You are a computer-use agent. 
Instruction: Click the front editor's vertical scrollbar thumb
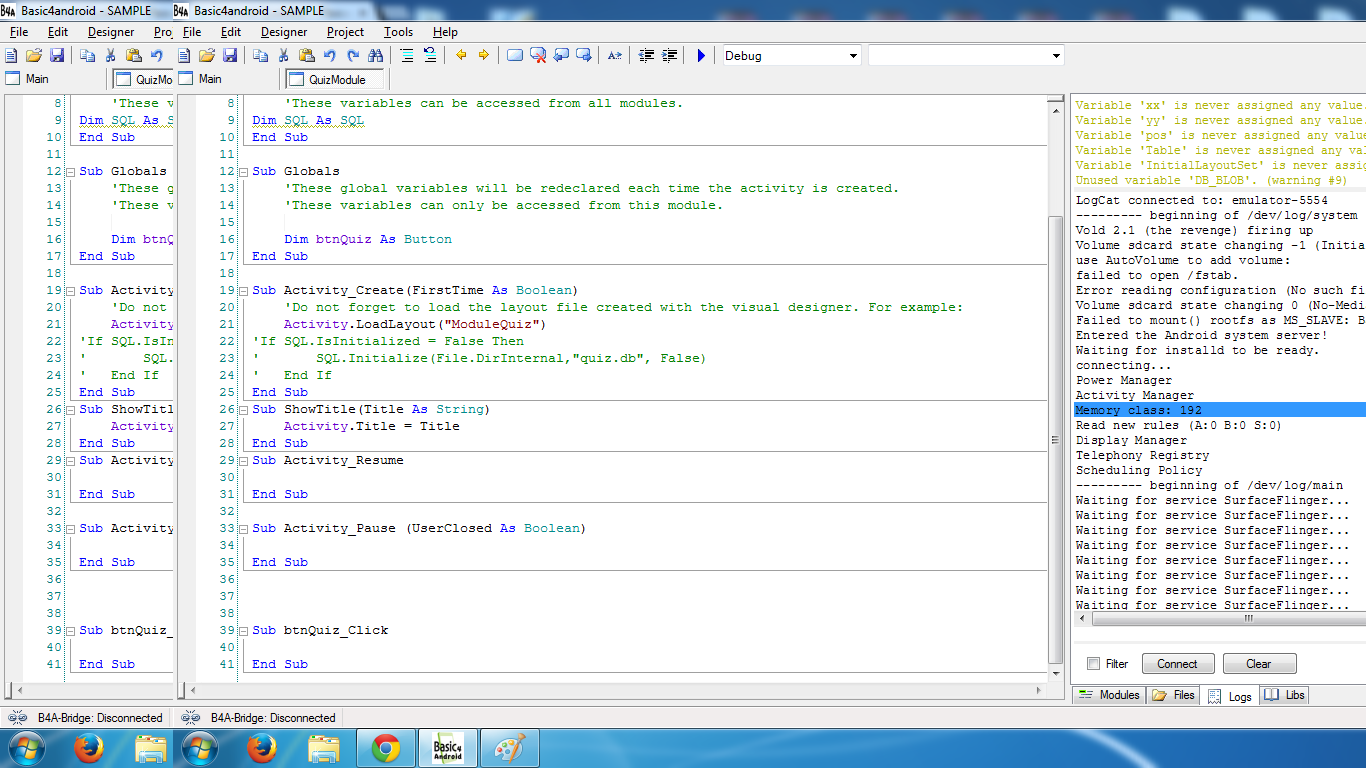1055,441
